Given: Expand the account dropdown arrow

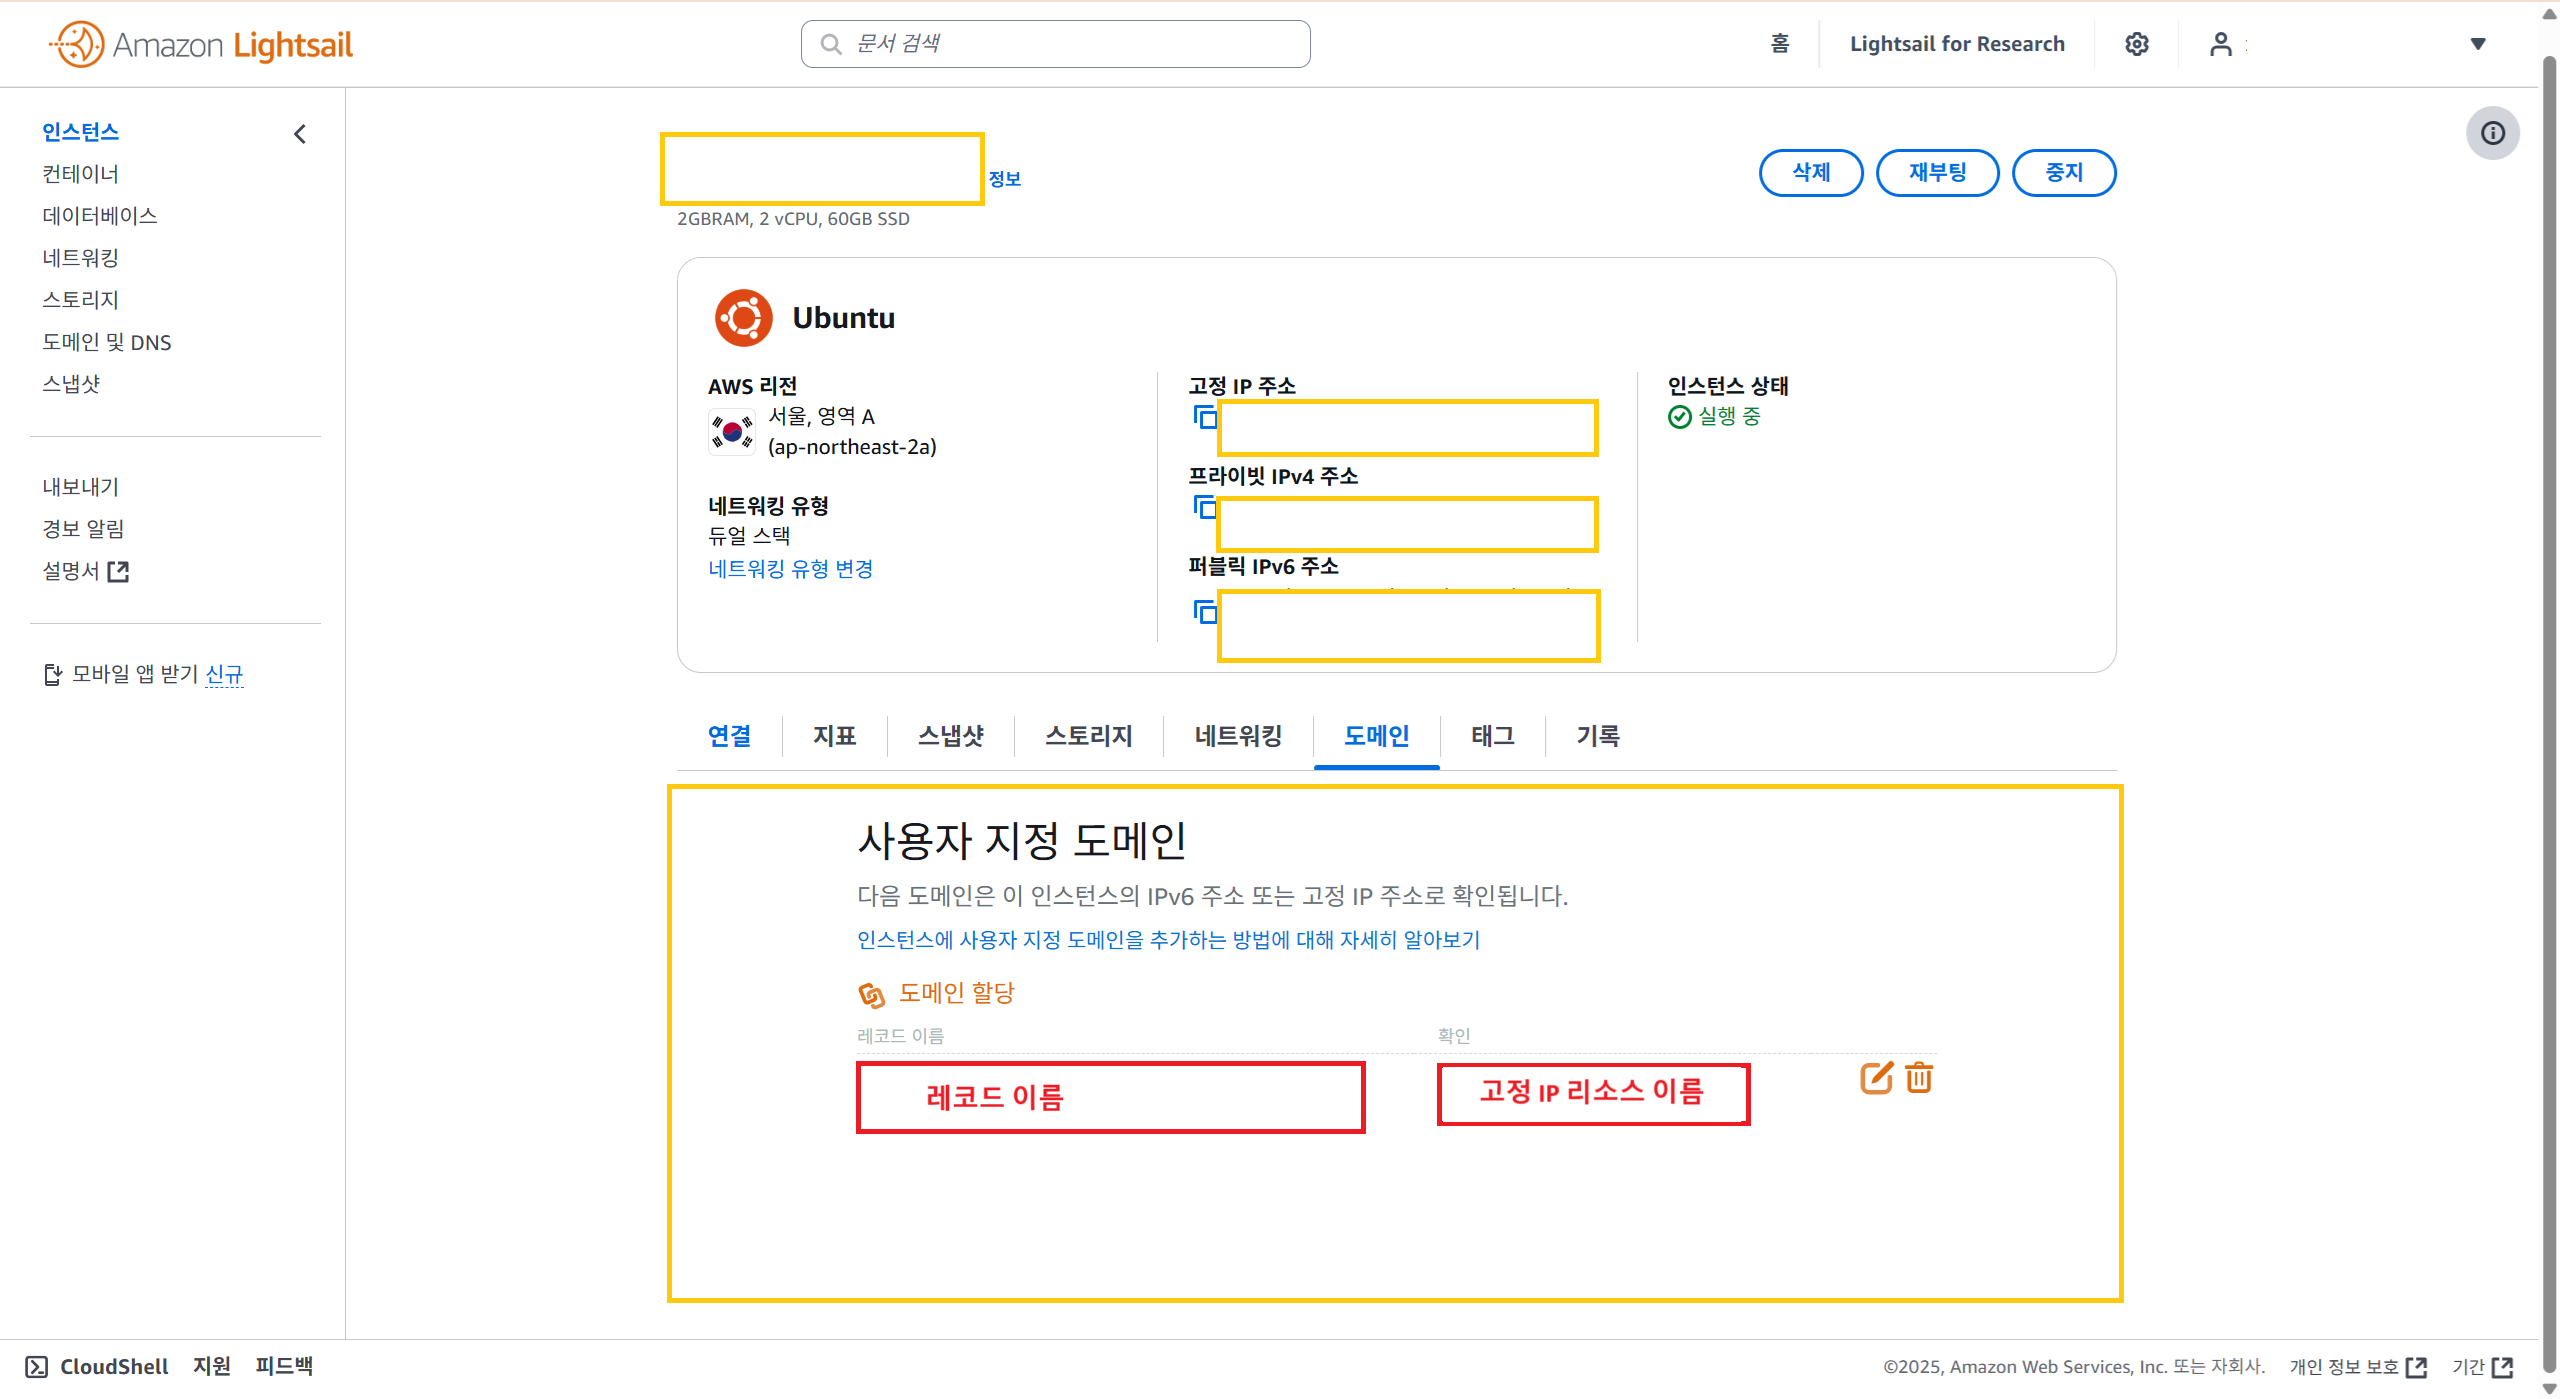Looking at the screenshot, I should (2478, 44).
